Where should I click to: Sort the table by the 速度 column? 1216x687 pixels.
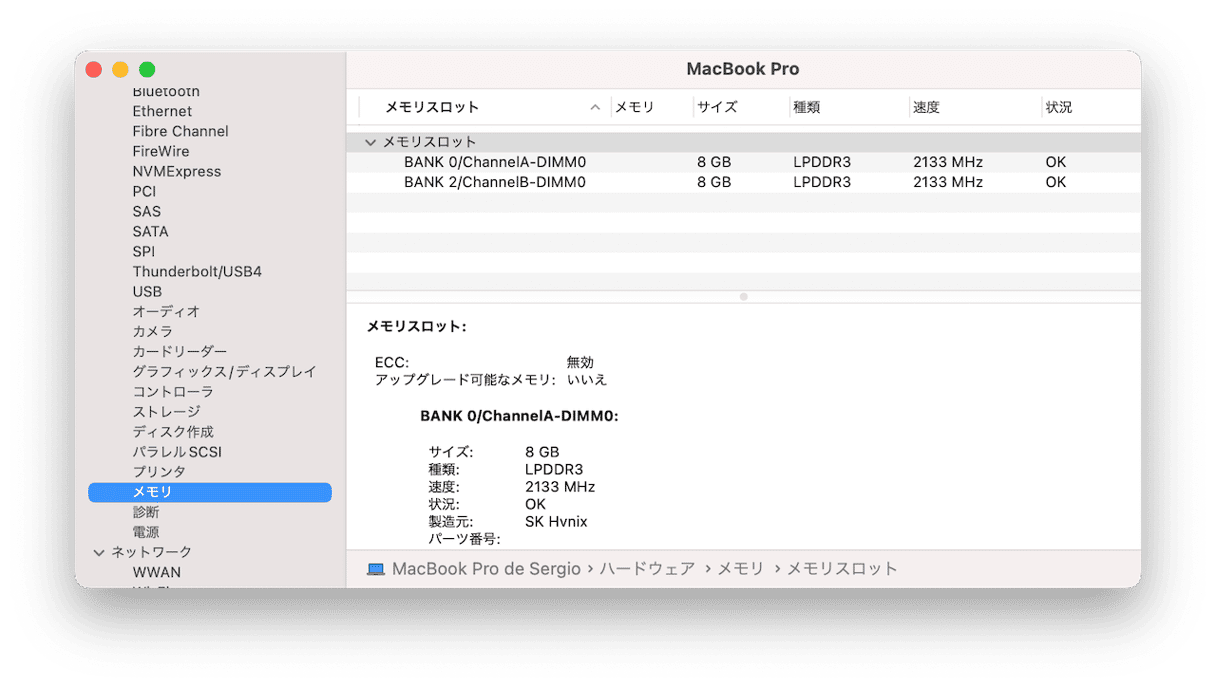point(926,106)
